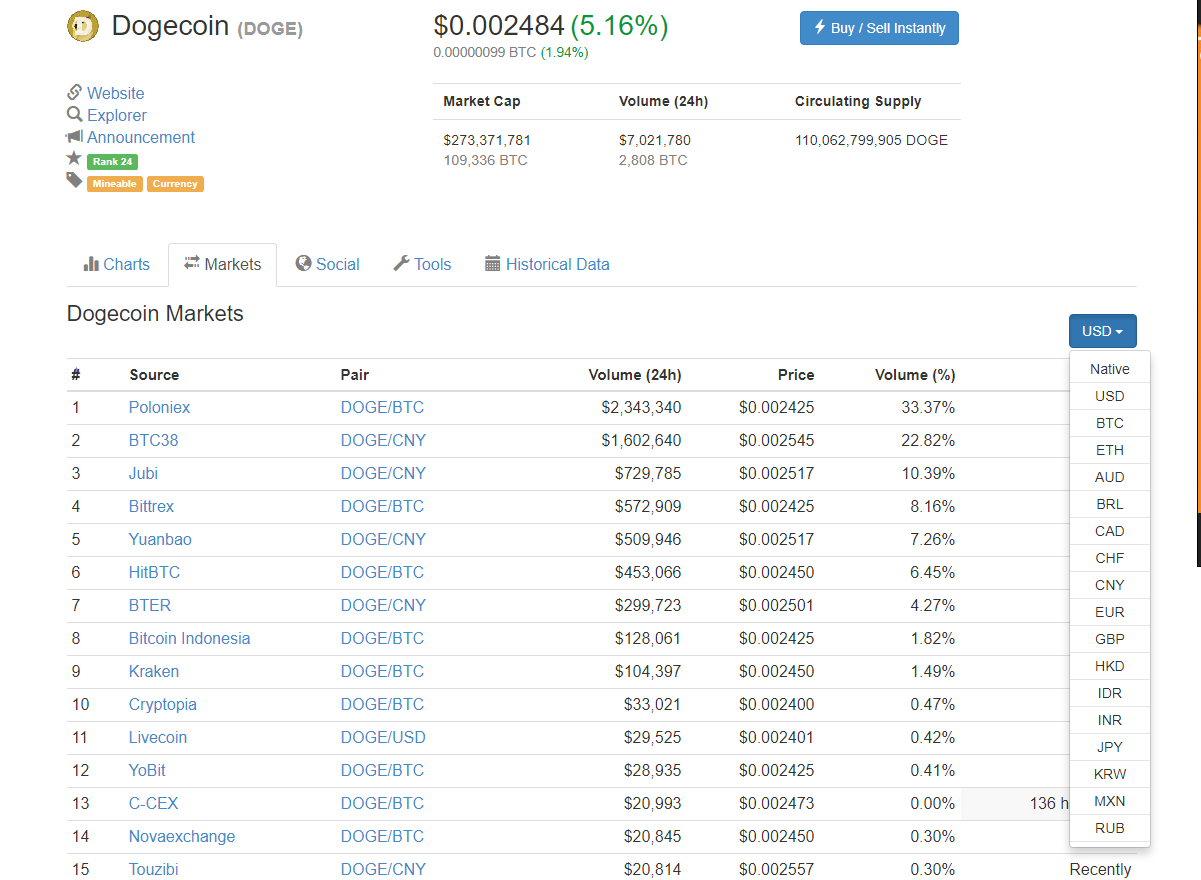Click the Source column header
Screen dimensions: 1201x880
tap(154, 375)
